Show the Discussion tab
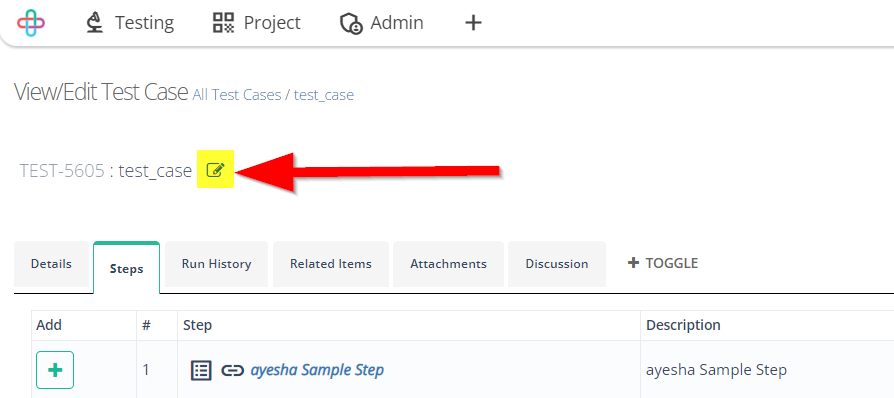 [x=557, y=264]
